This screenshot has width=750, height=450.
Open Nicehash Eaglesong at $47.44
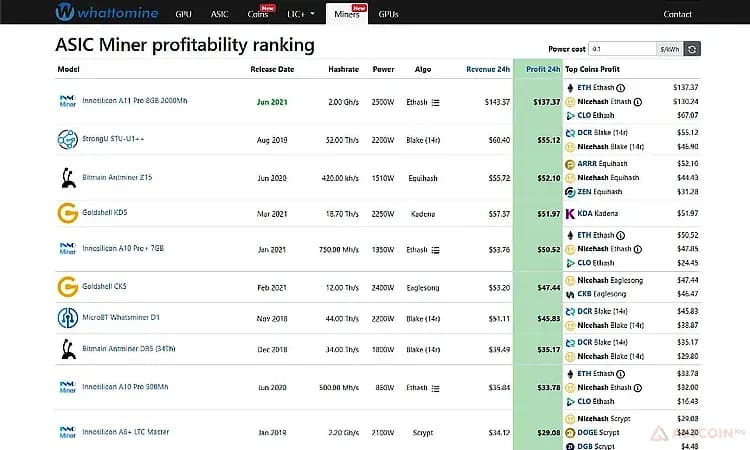(610, 280)
